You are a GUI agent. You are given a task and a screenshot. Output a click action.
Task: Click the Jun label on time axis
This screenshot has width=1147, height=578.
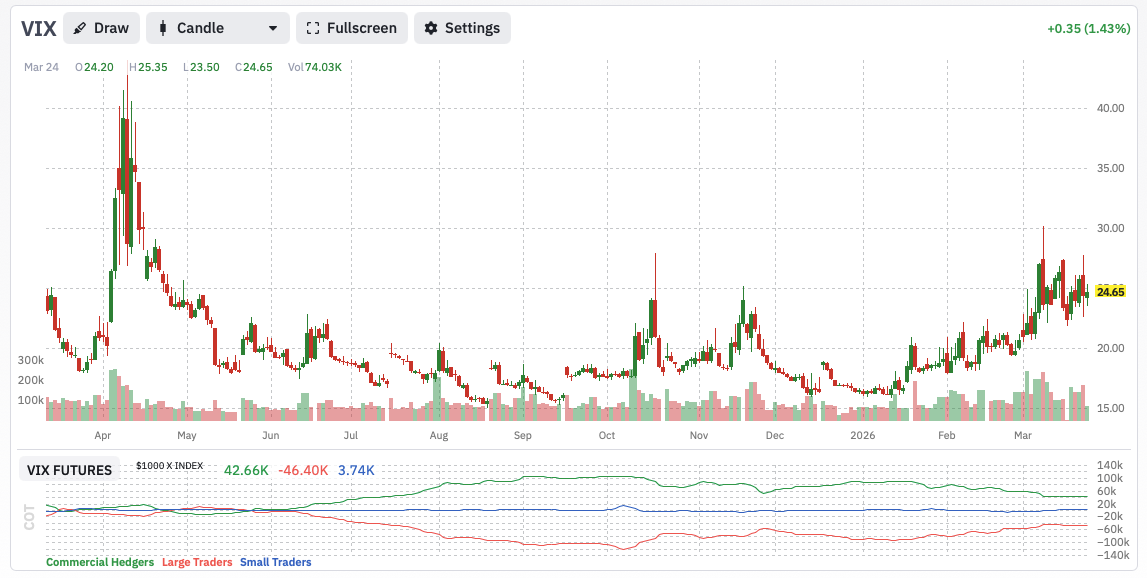coord(271,435)
